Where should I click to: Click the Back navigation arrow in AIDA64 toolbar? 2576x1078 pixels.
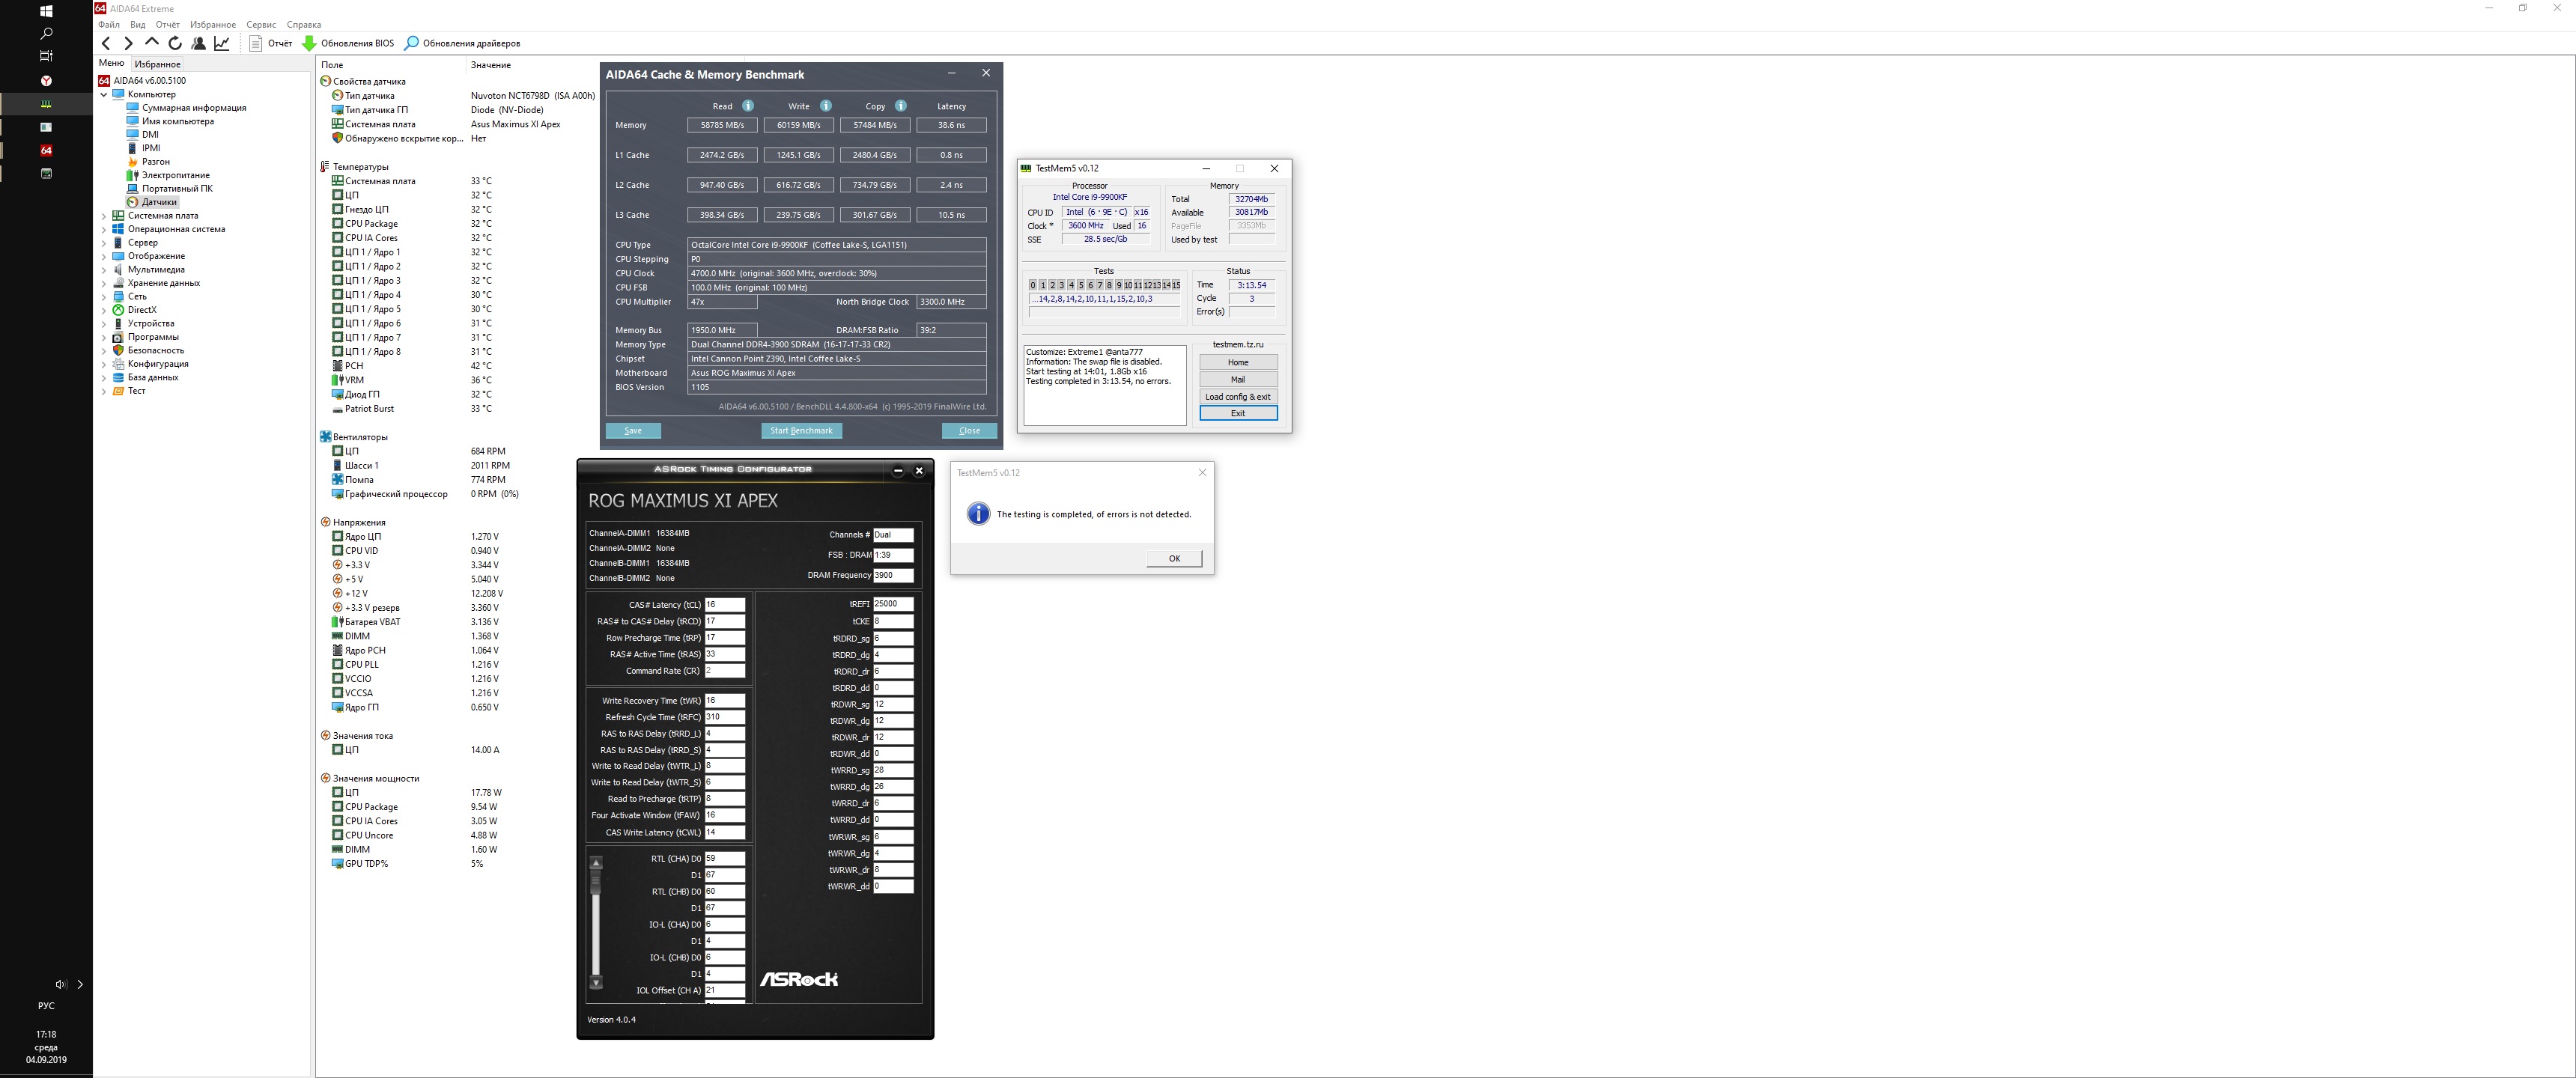point(107,43)
